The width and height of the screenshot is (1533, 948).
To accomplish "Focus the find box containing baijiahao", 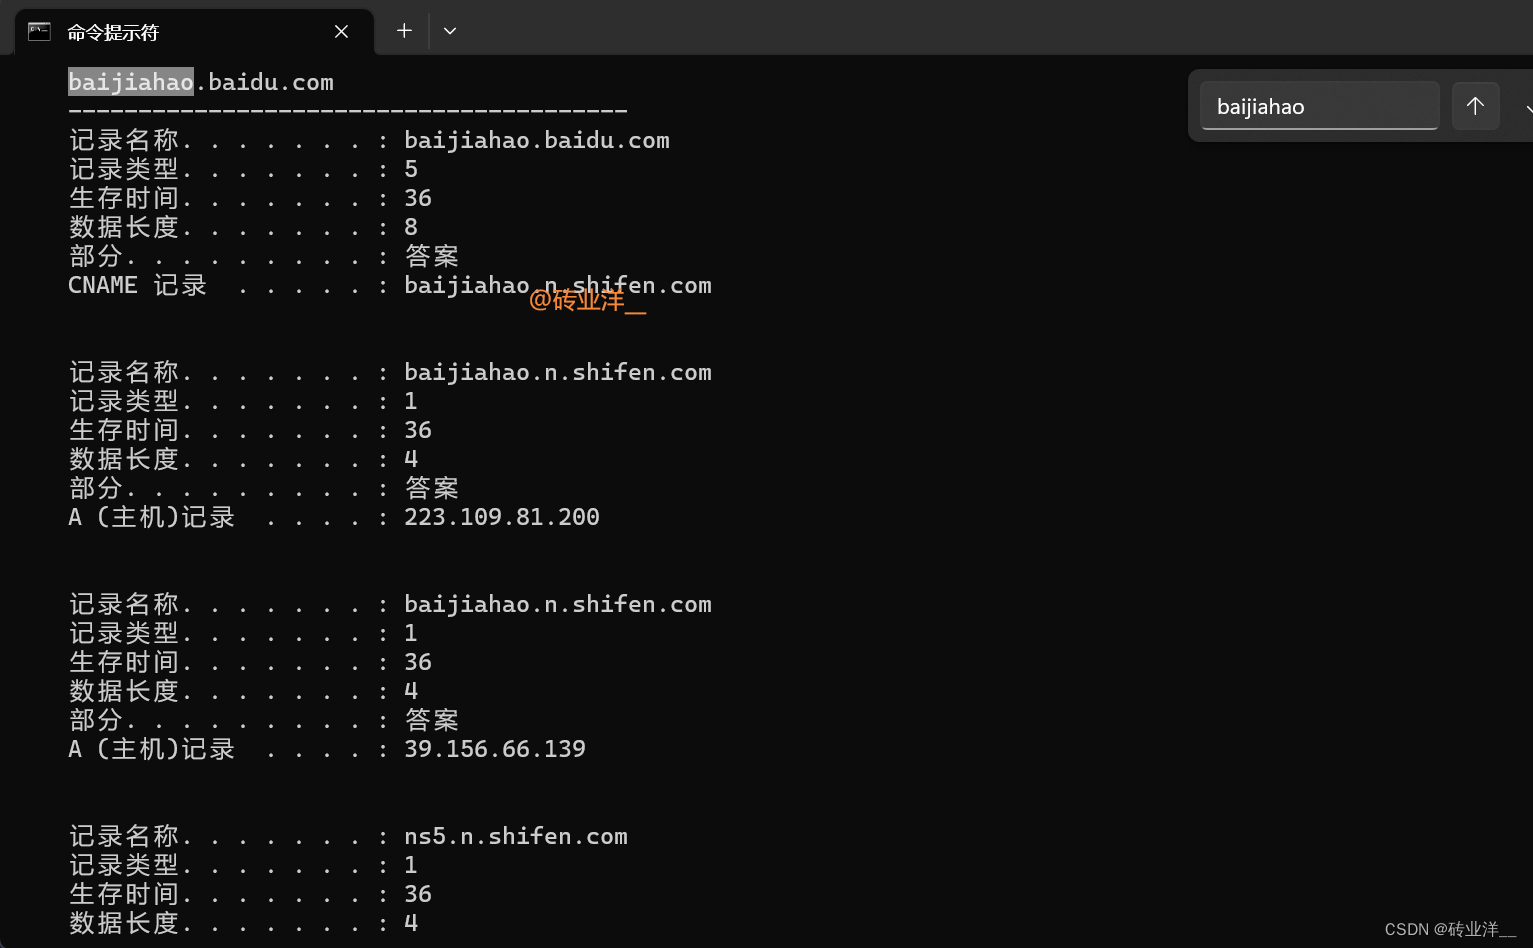I will (x=1318, y=107).
